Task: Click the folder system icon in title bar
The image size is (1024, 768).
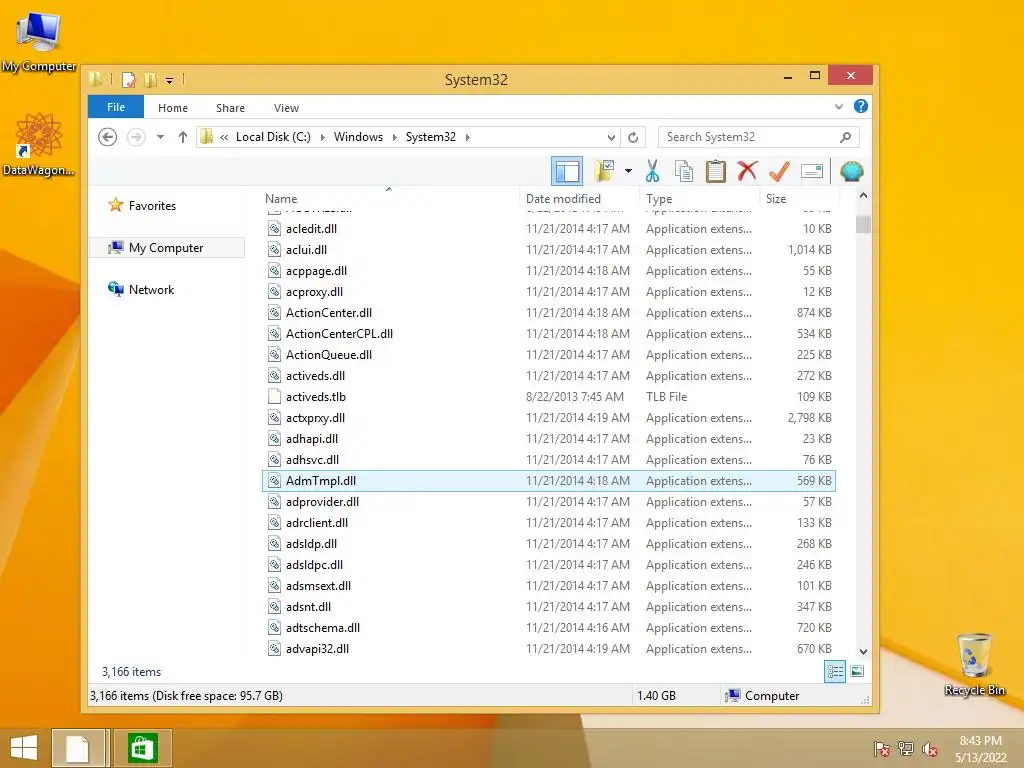Action: (96, 80)
